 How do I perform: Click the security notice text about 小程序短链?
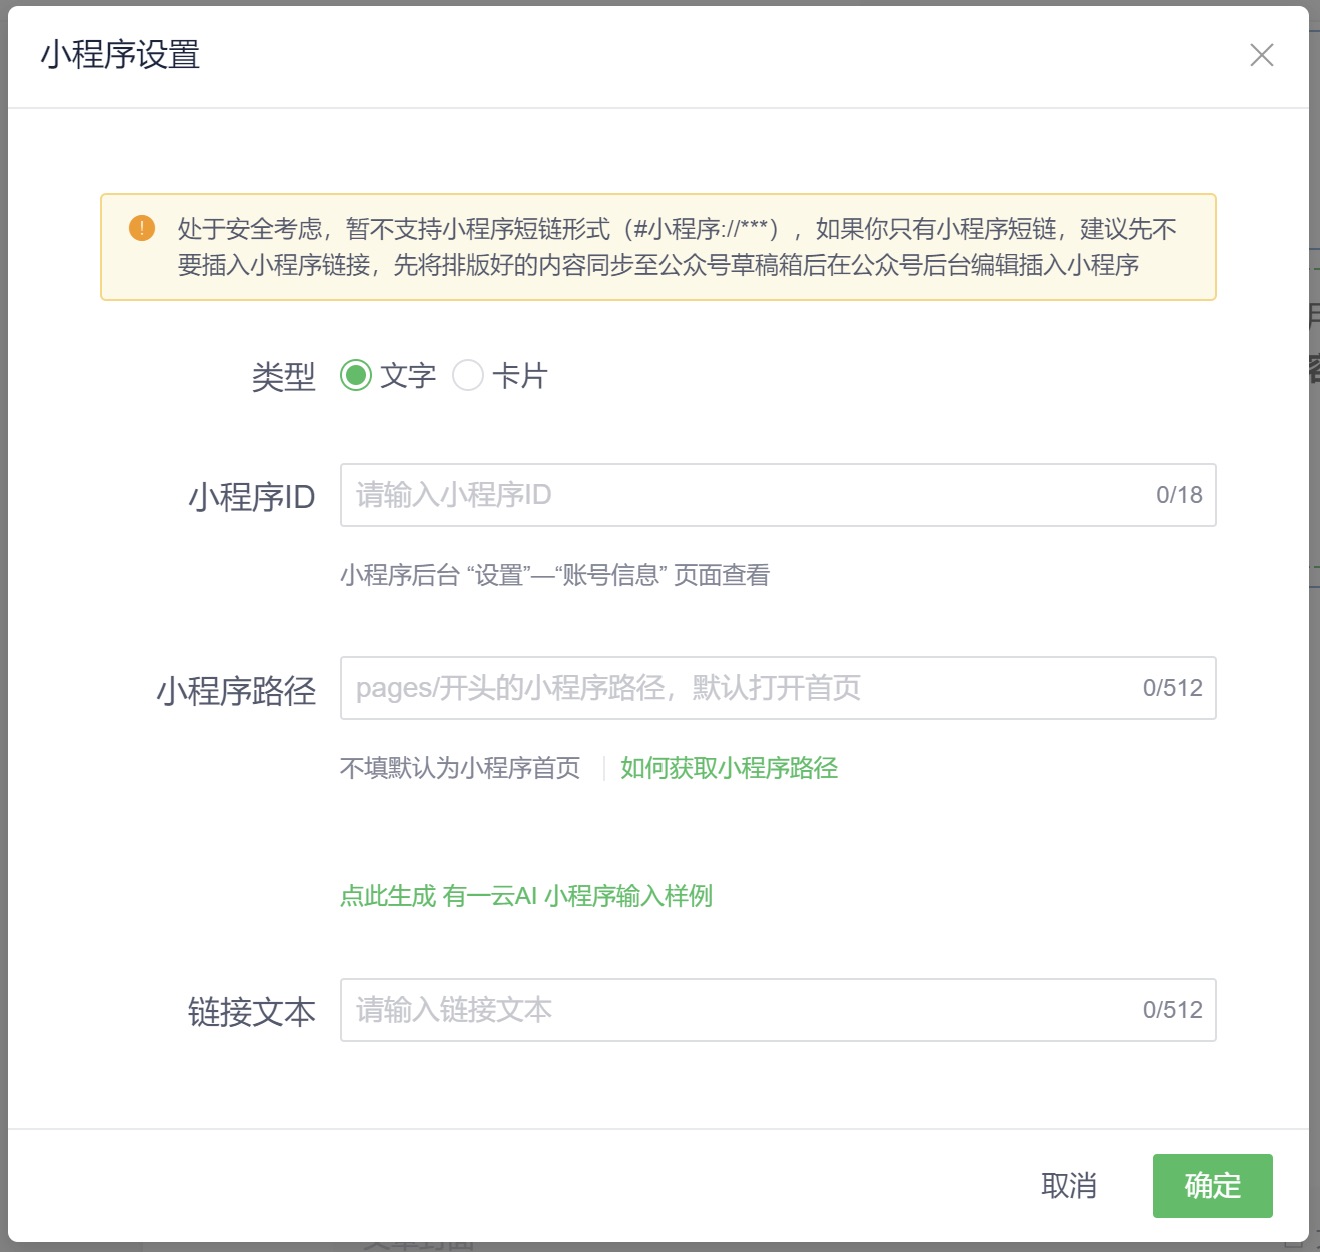(x=677, y=247)
